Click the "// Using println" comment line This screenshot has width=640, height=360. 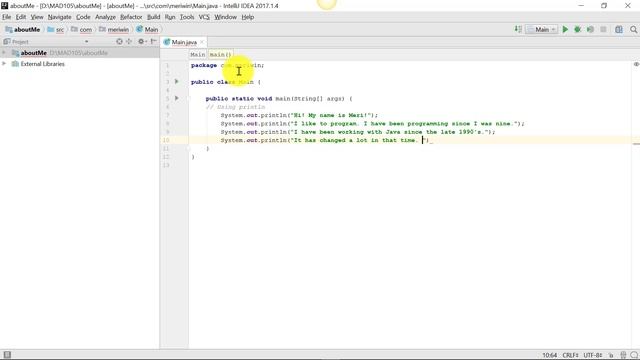tap(236, 107)
